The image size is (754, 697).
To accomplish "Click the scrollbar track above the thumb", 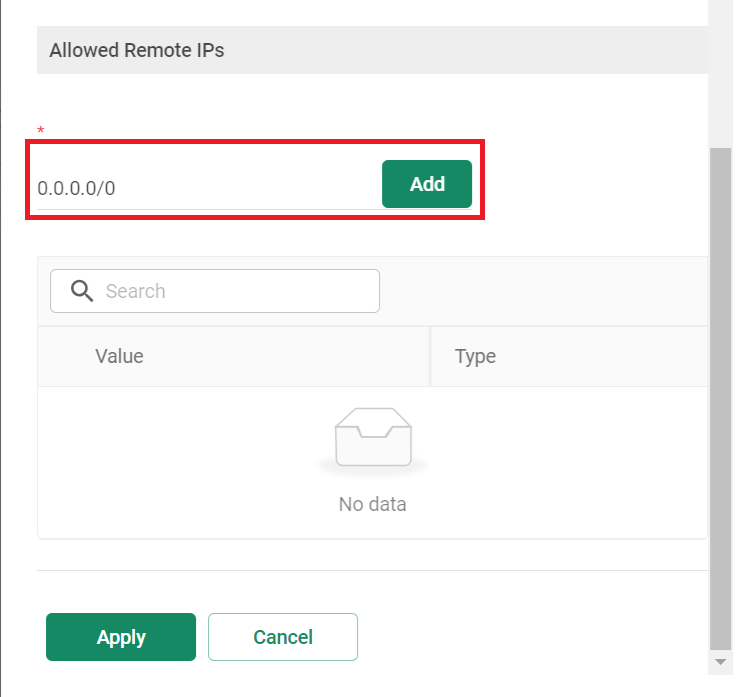I will tap(720, 72).
